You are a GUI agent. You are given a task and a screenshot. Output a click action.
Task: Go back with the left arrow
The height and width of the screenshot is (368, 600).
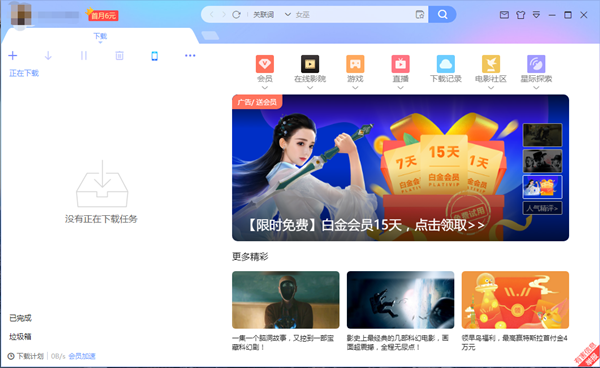(x=212, y=15)
